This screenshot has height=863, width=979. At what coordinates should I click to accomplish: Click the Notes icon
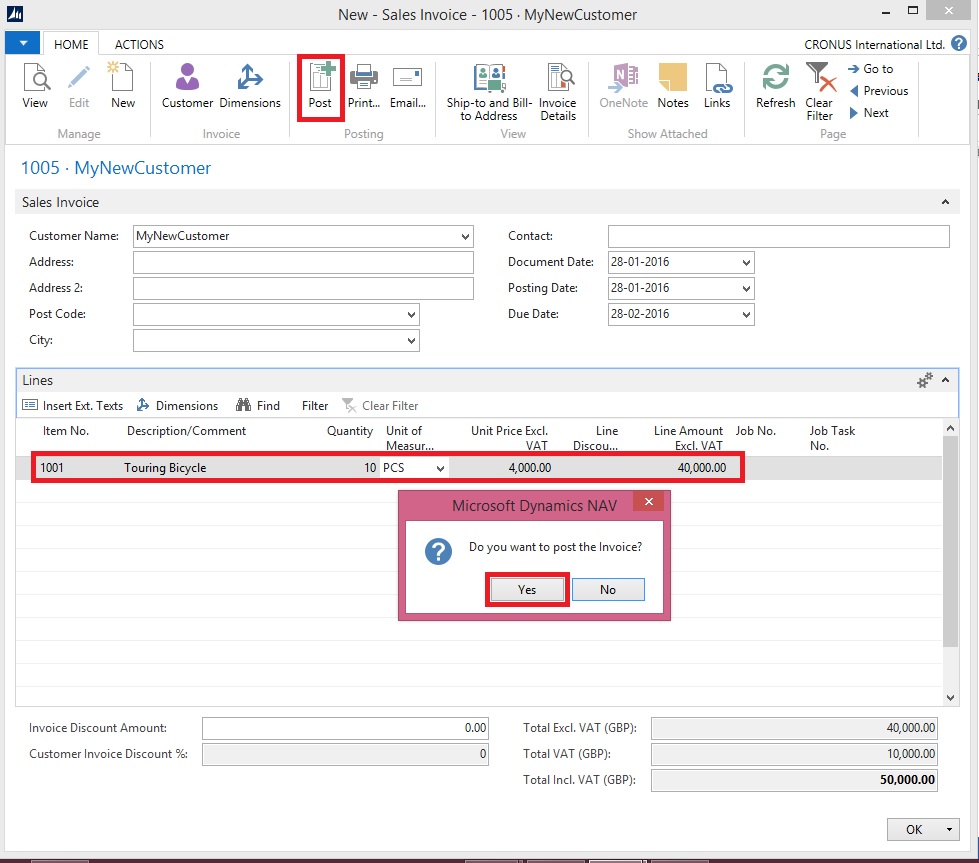click(x=672, y=87)
